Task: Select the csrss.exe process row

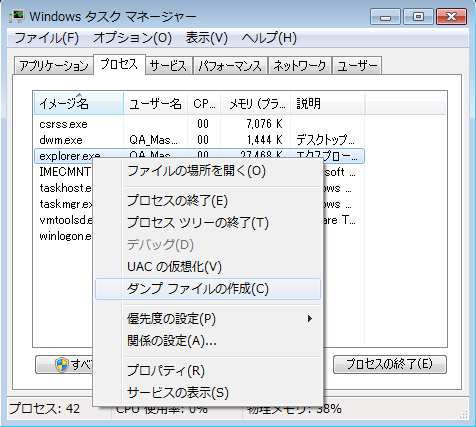Action: coord(199,124)
